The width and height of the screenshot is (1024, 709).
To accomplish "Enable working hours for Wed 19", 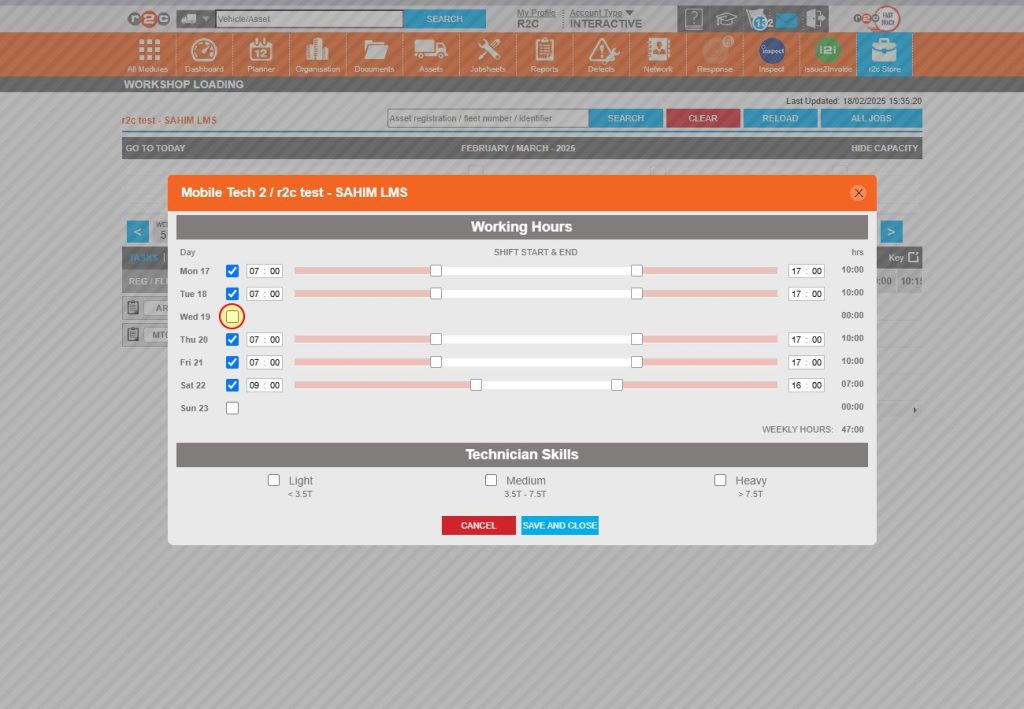I will pos(232,316).
